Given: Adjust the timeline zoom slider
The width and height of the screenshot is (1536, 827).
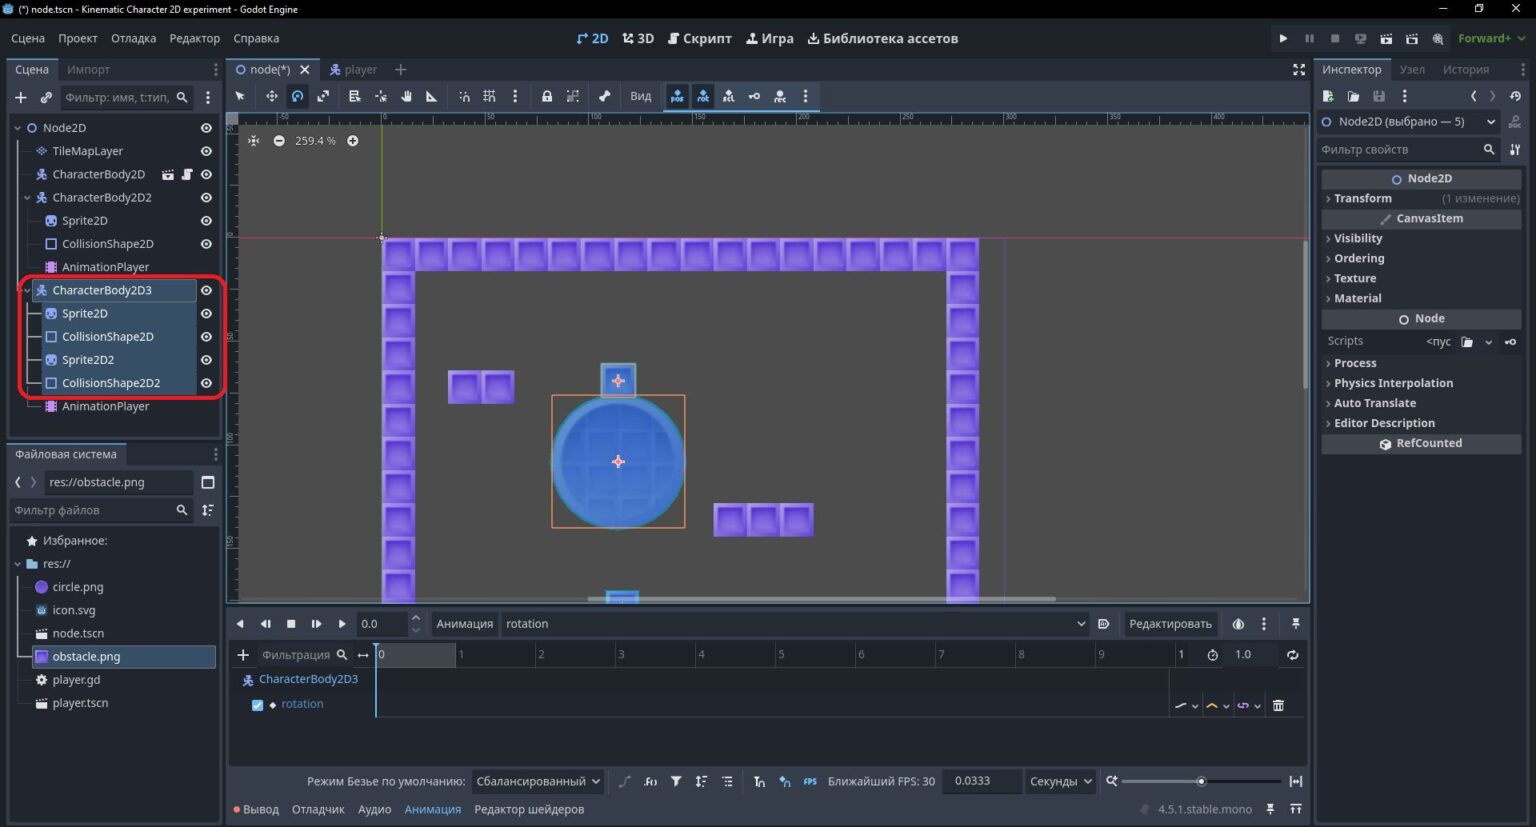Looking at the screenshot, I should coord(1201,781).
